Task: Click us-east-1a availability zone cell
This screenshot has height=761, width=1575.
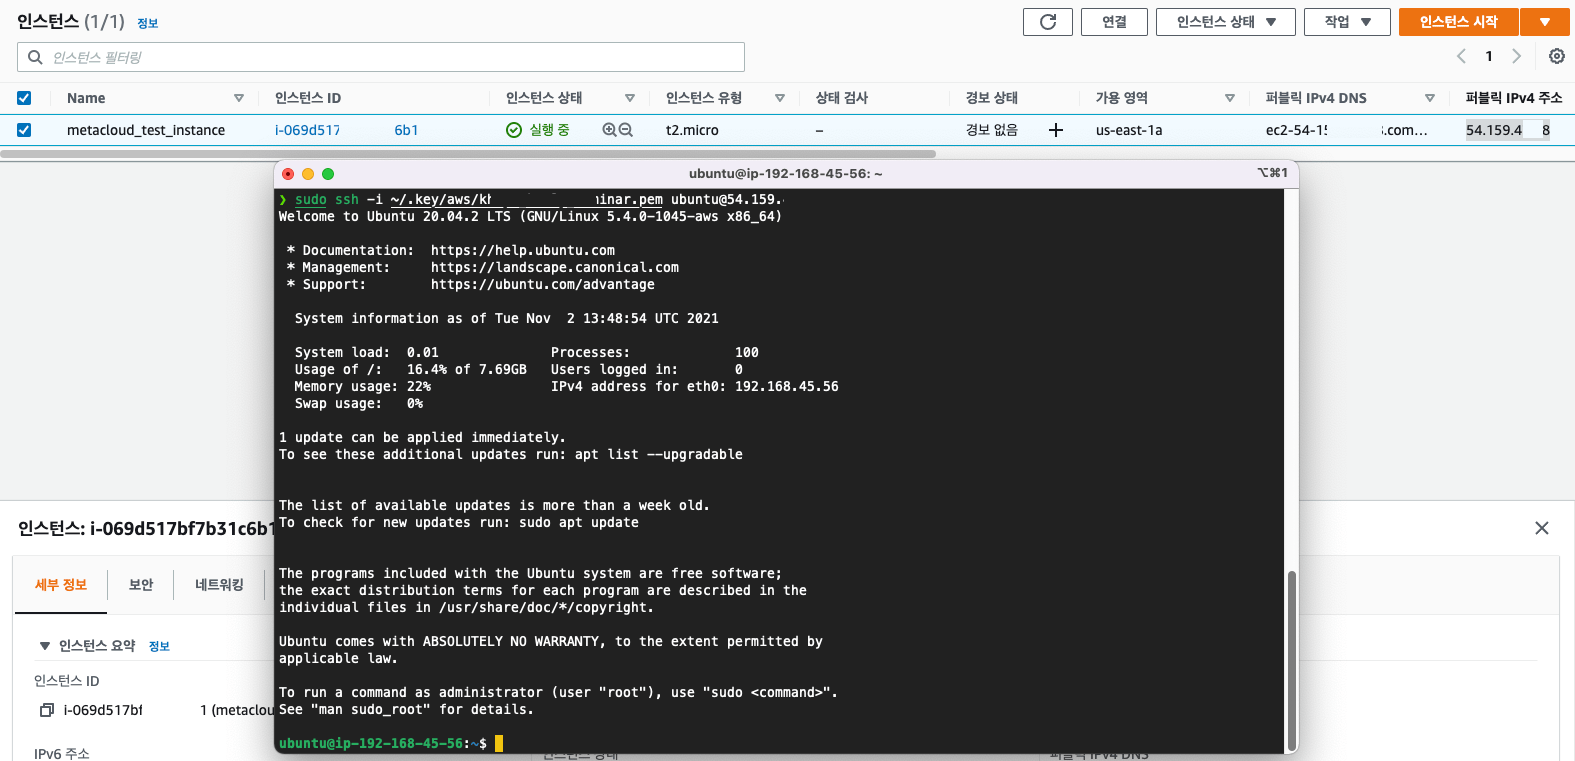Action: point(1129,130)
